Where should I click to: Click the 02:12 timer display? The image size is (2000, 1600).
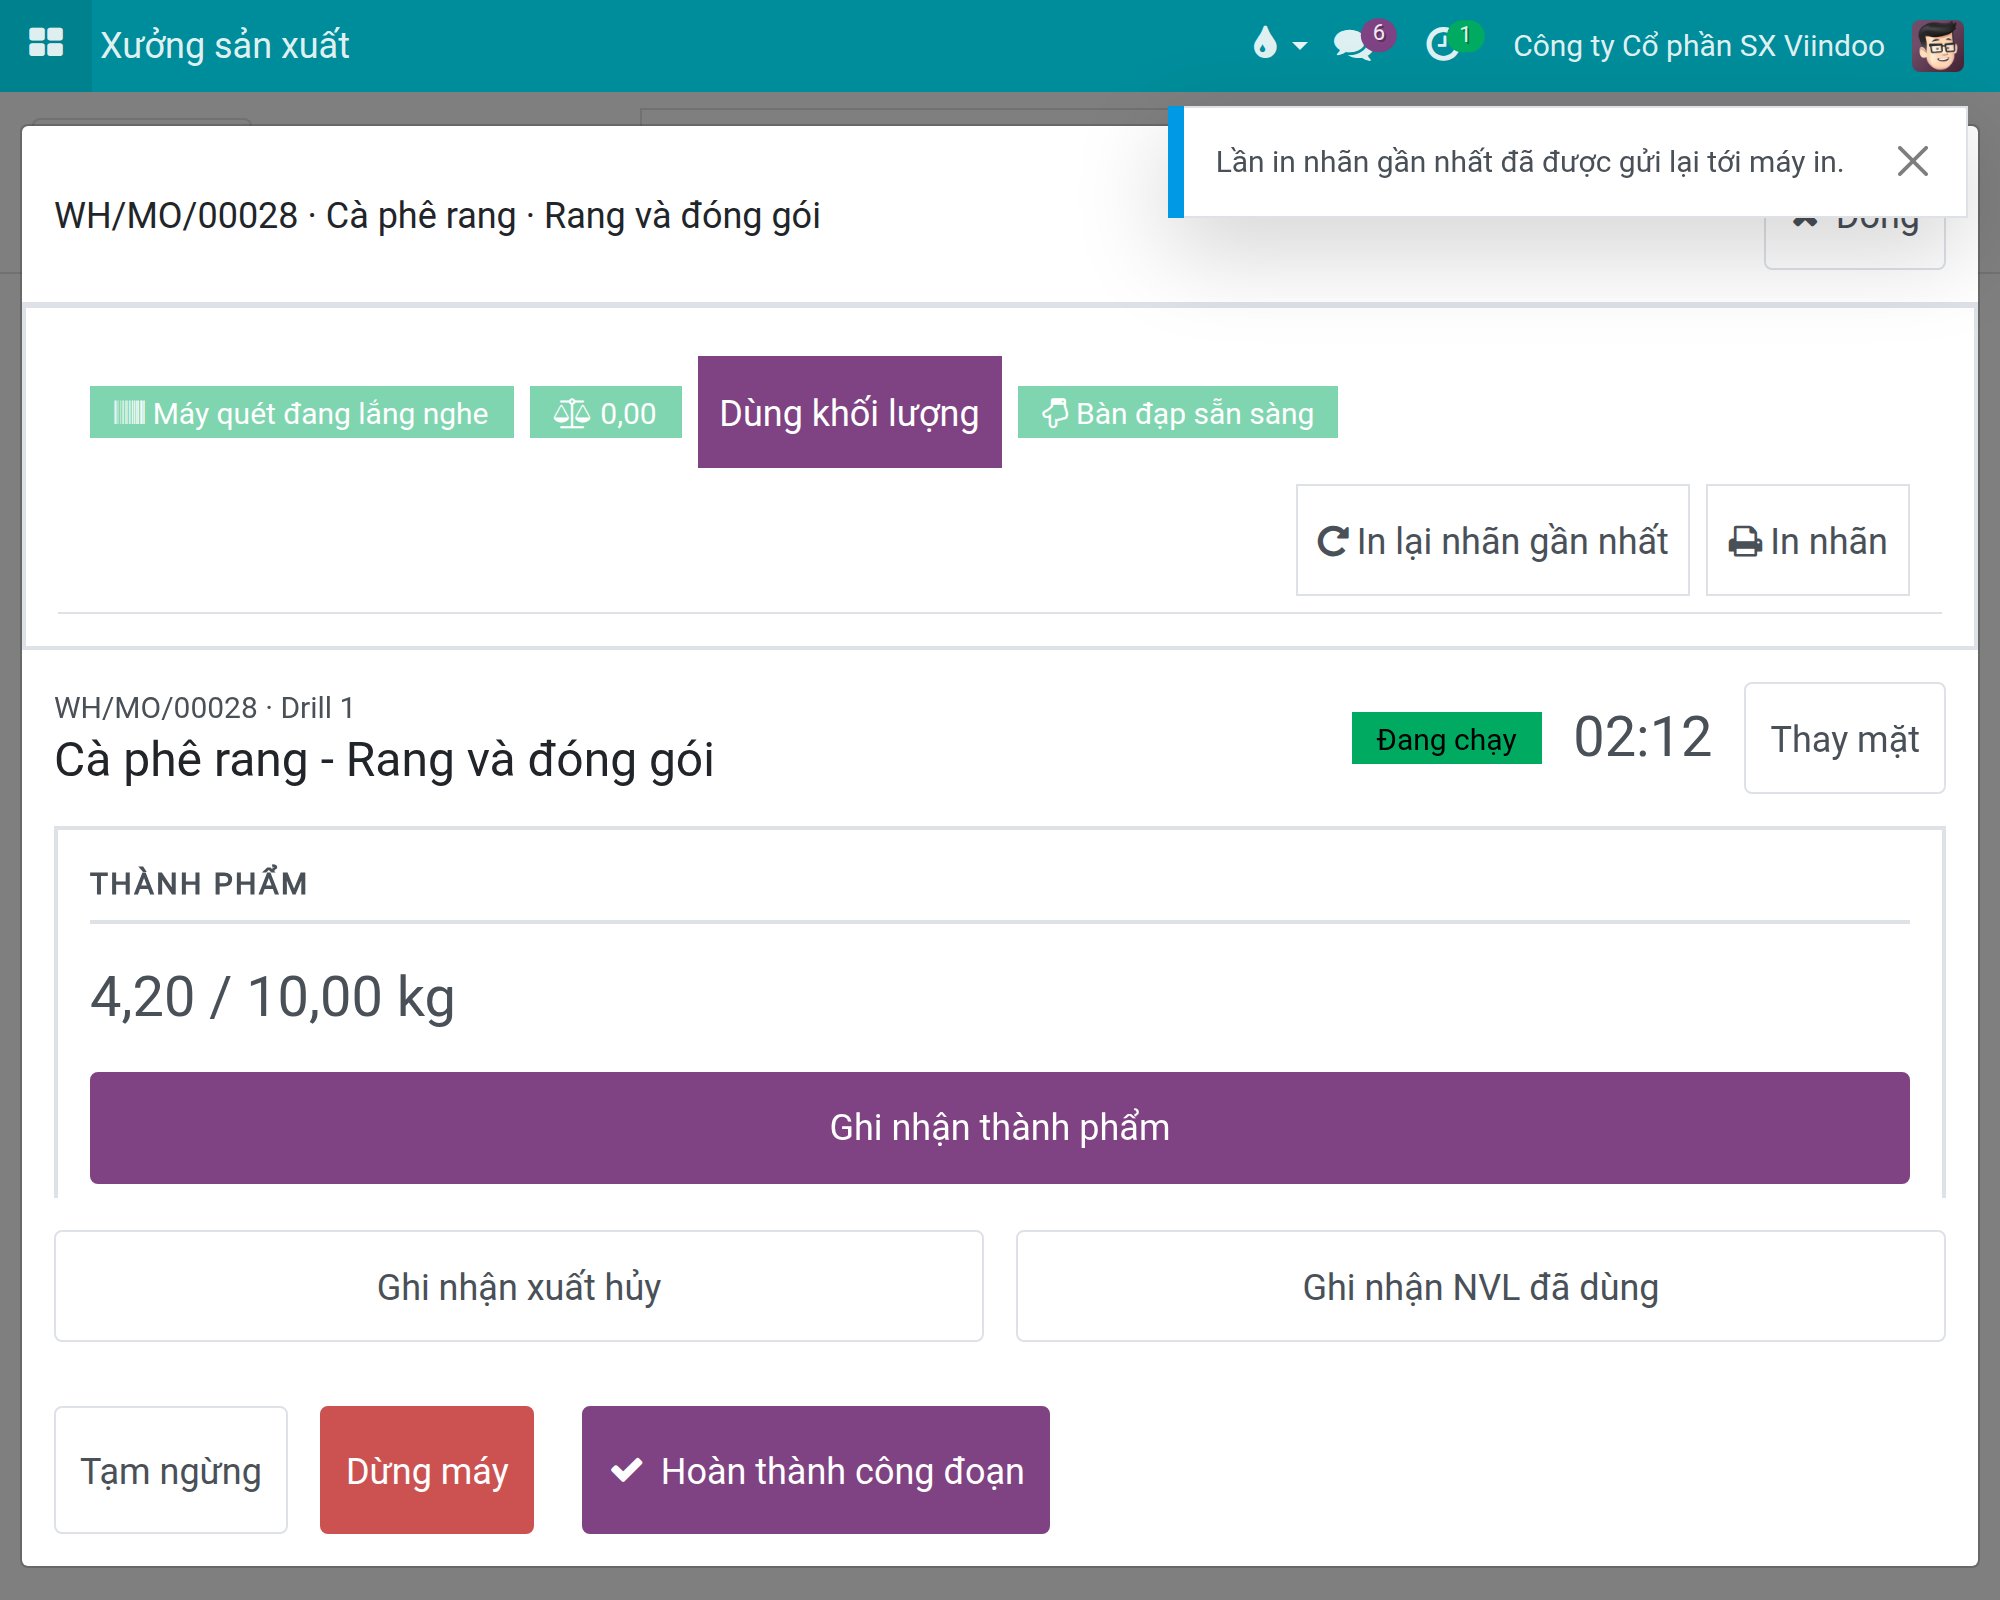(x=1642, y=738)
